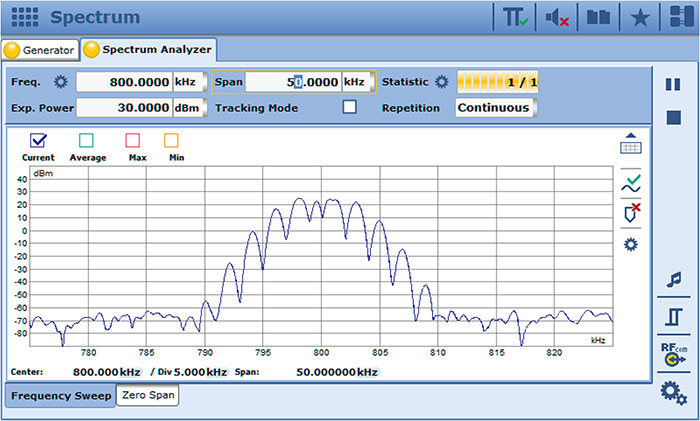Viewport: 700px width, 421px height.
Task: Open the Repetition Continuous dropdown
Action: [x=497, y=107]
